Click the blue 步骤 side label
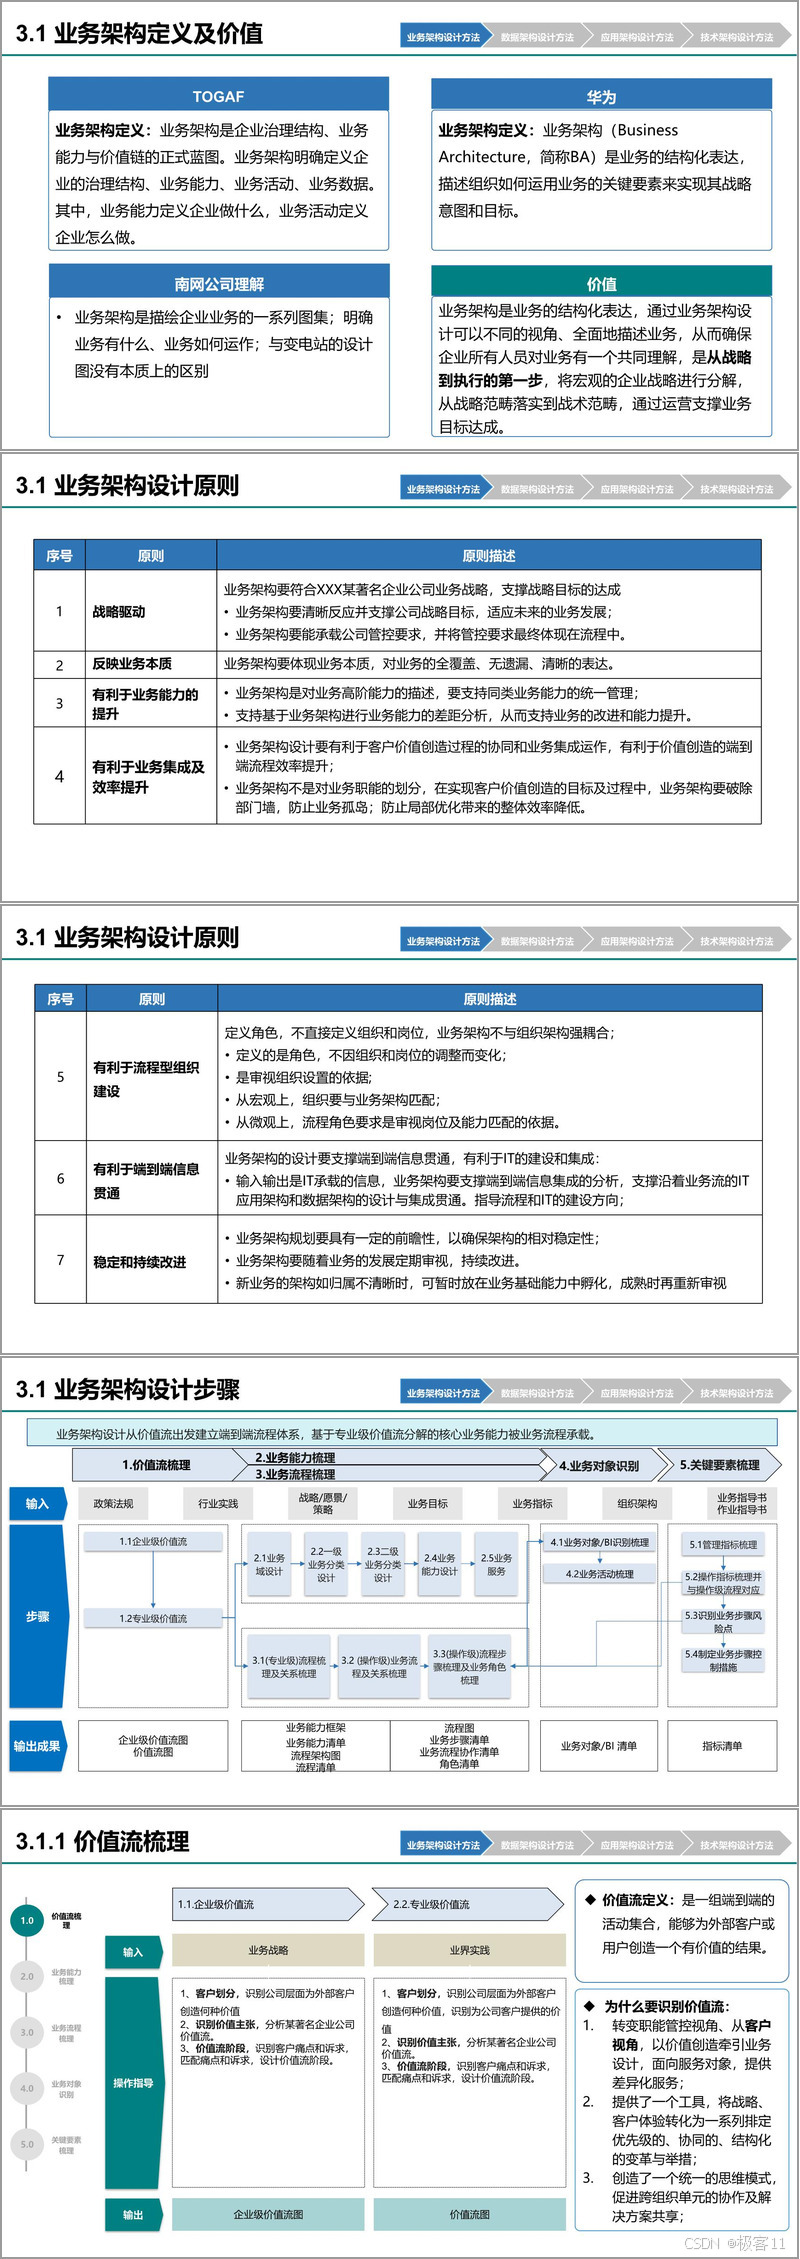Image resolution: width=800 pixels, height=2259 pixels. (x=37, y=1616)
